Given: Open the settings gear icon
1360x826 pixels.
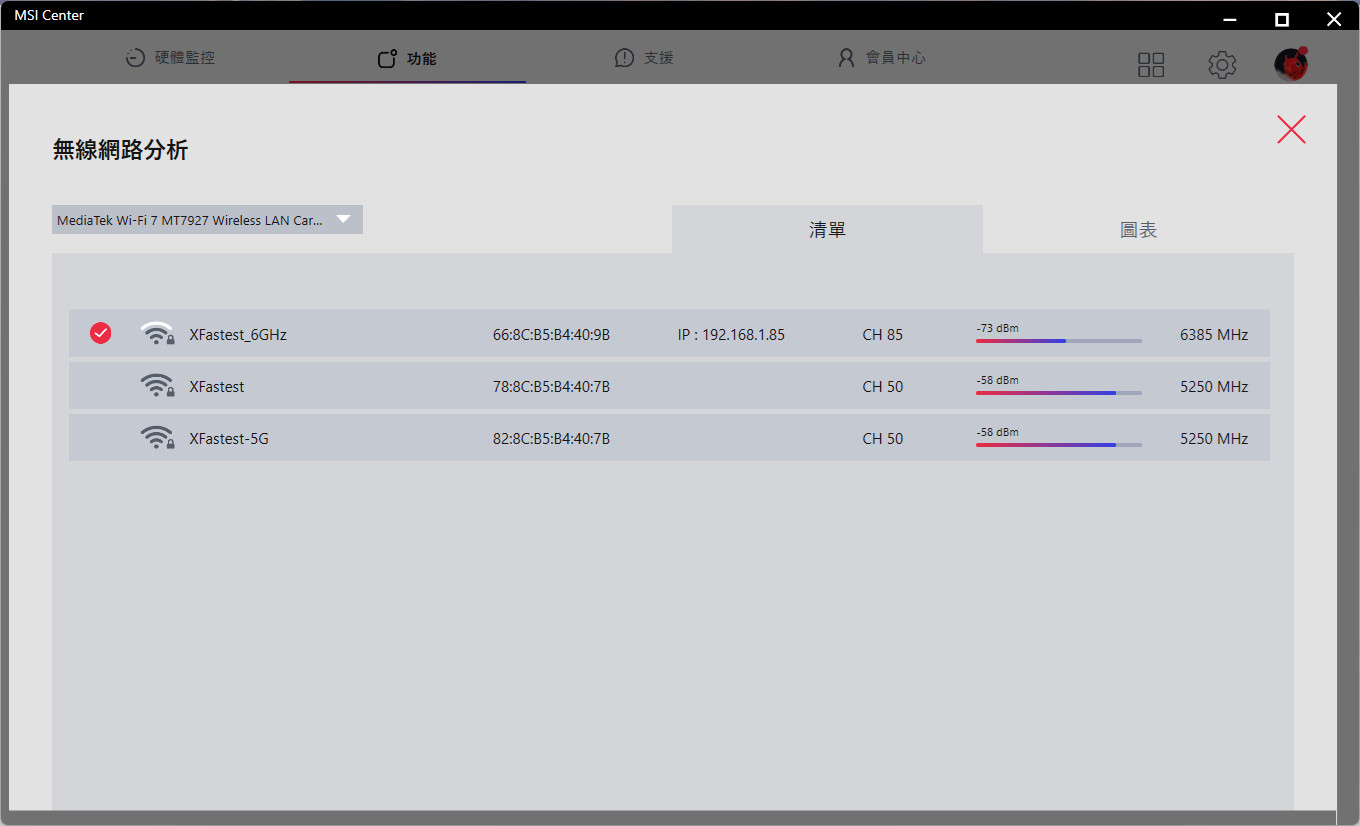Looking at the screenshot, I should pos(1221,65).
